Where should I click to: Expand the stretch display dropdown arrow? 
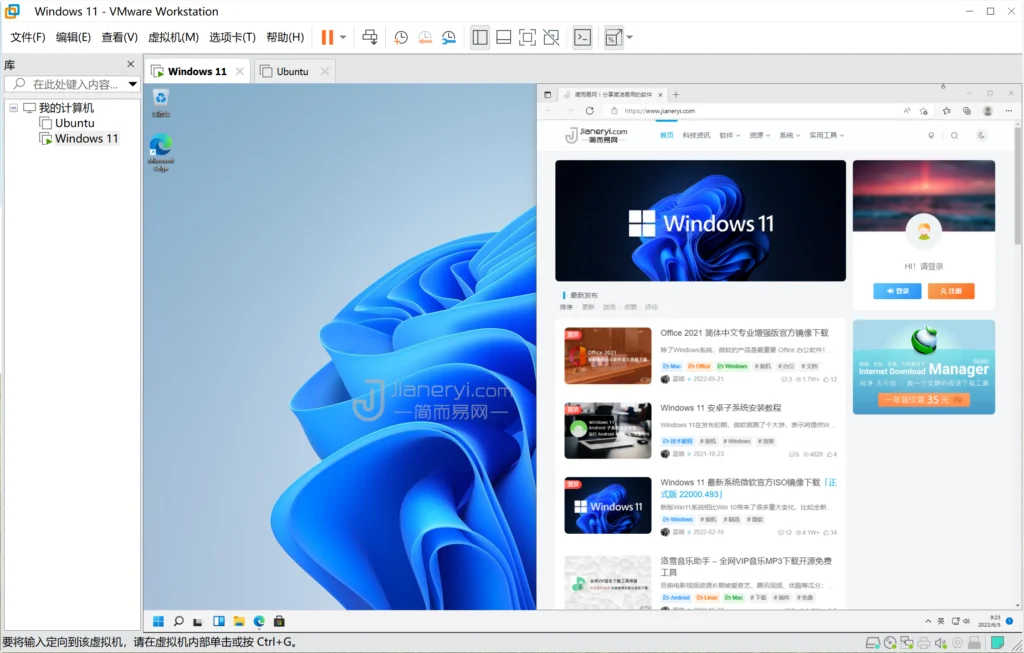click(630, 37)
